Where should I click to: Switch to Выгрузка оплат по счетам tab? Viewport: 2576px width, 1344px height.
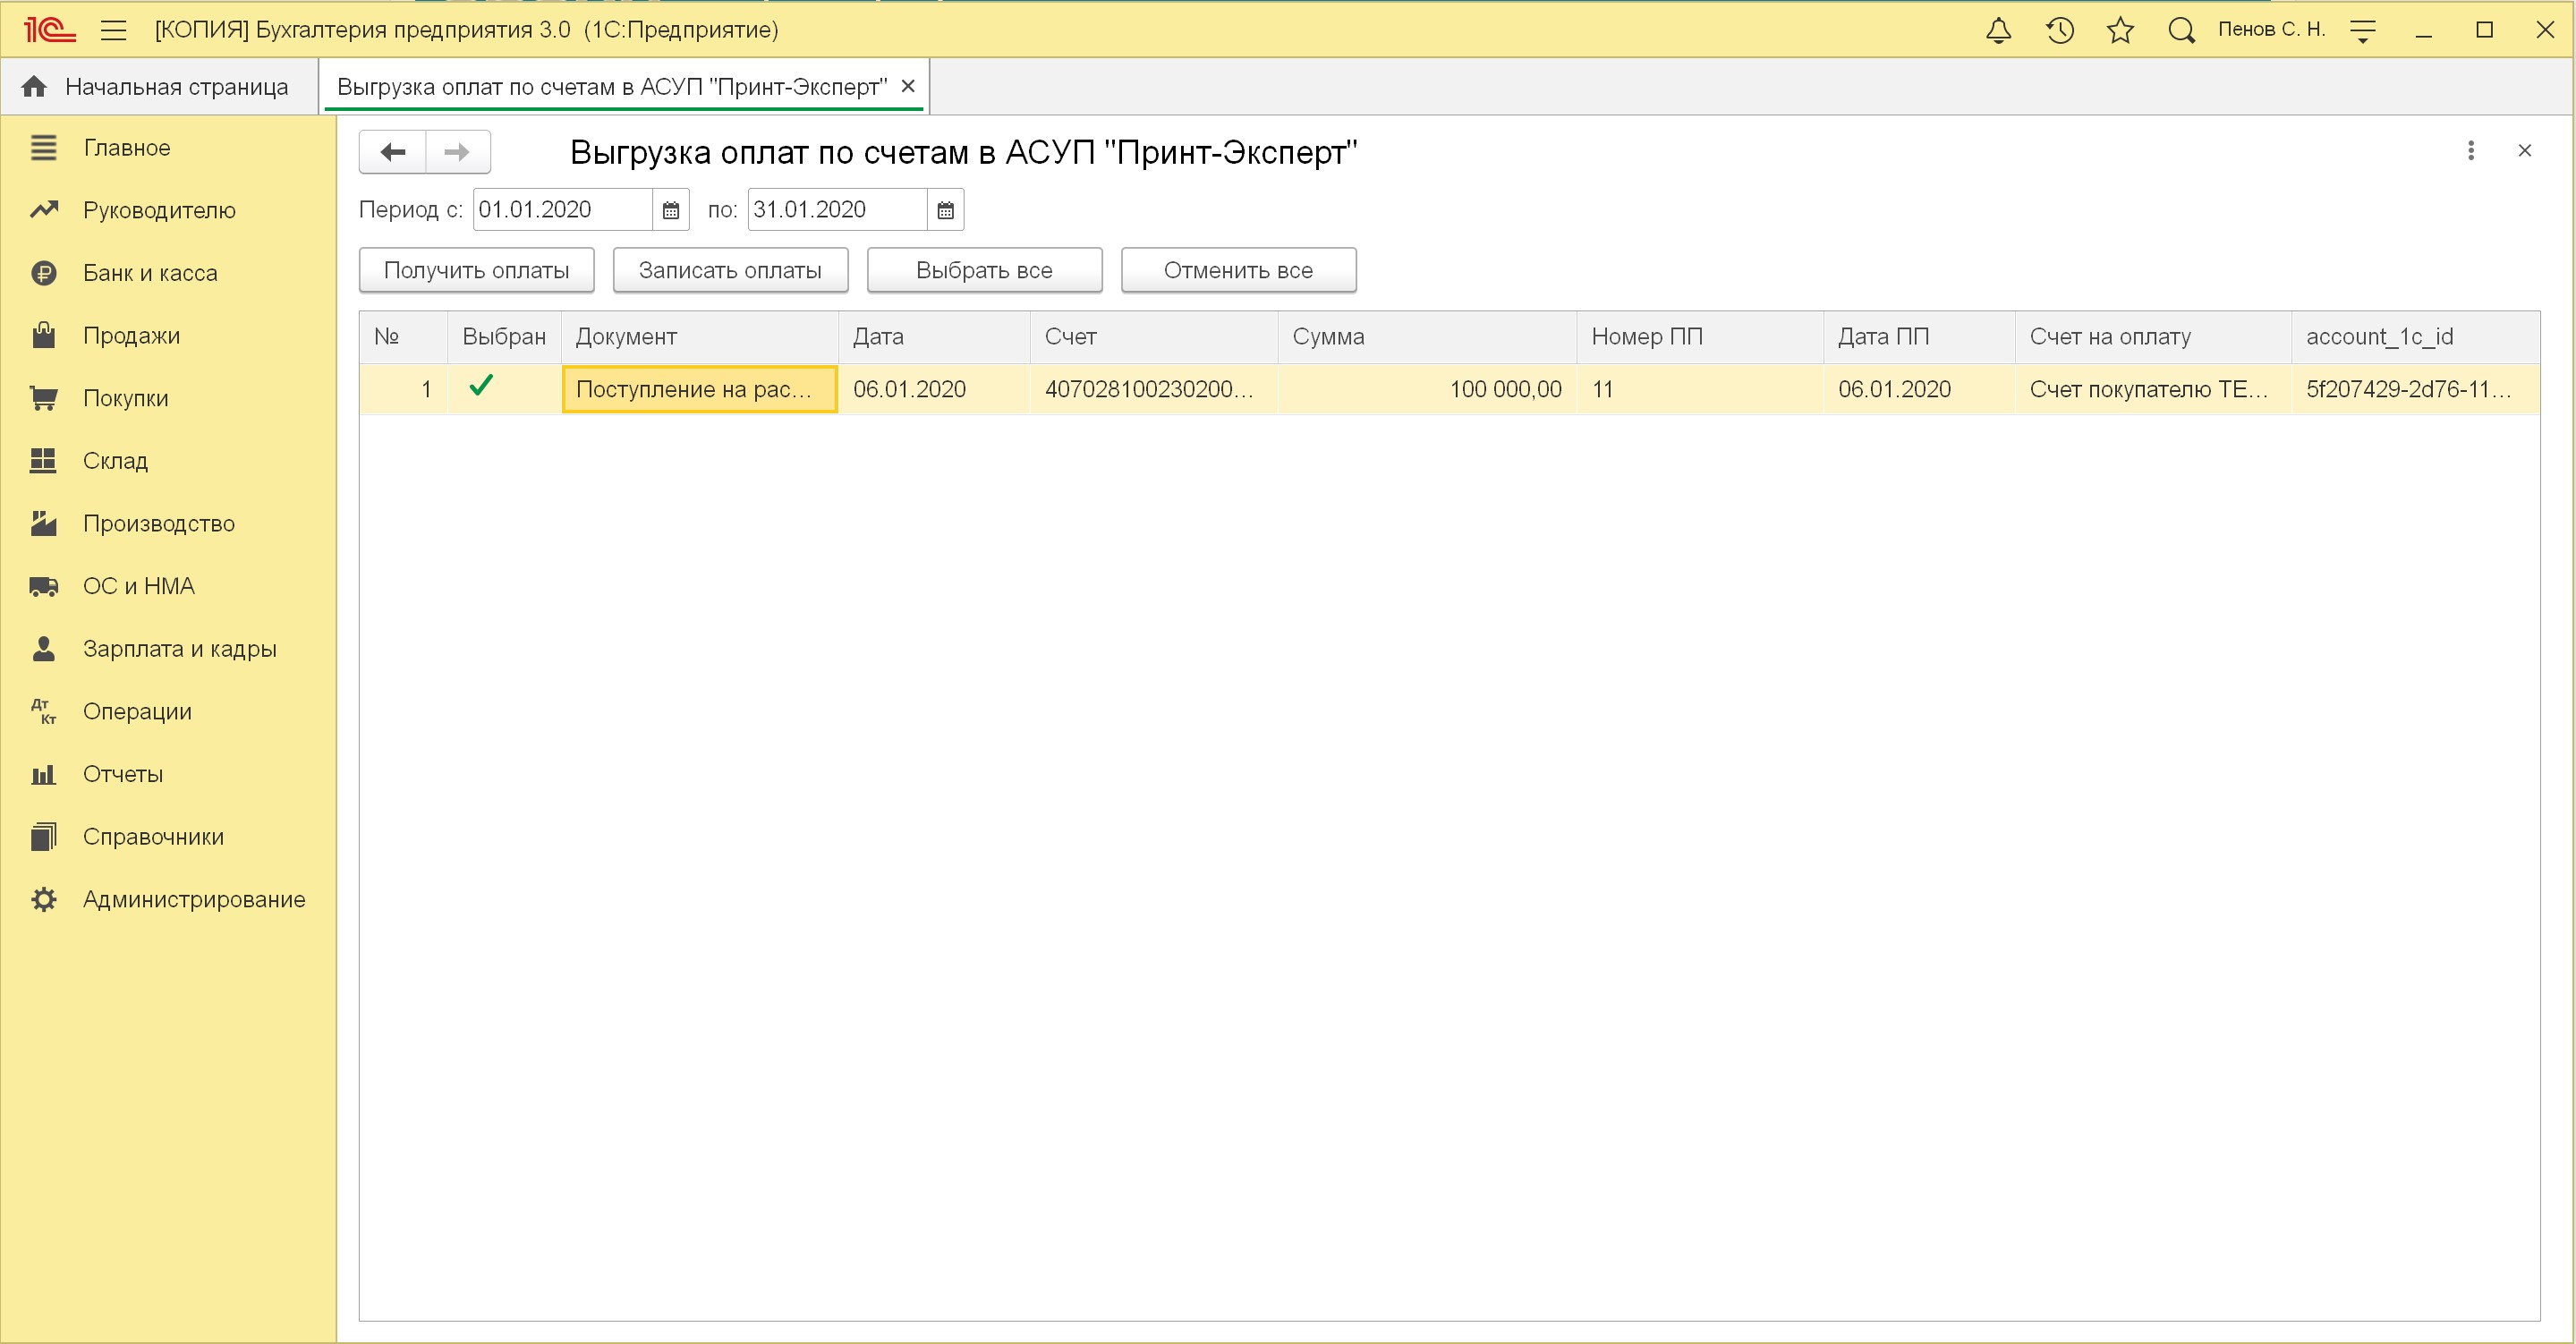pyautogui.click(x=611, y=87)
